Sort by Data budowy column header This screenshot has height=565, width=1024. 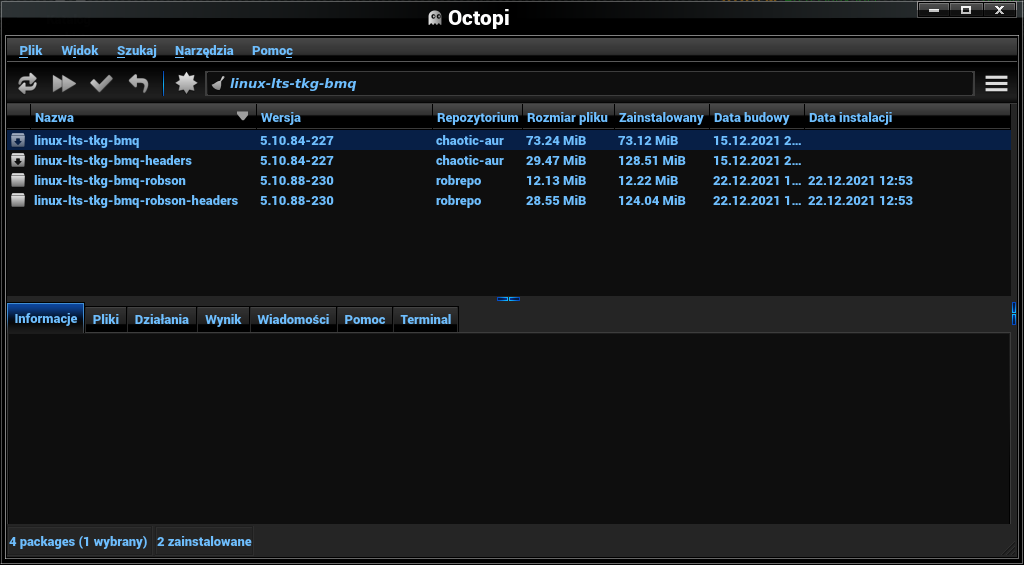pos(757,118)
